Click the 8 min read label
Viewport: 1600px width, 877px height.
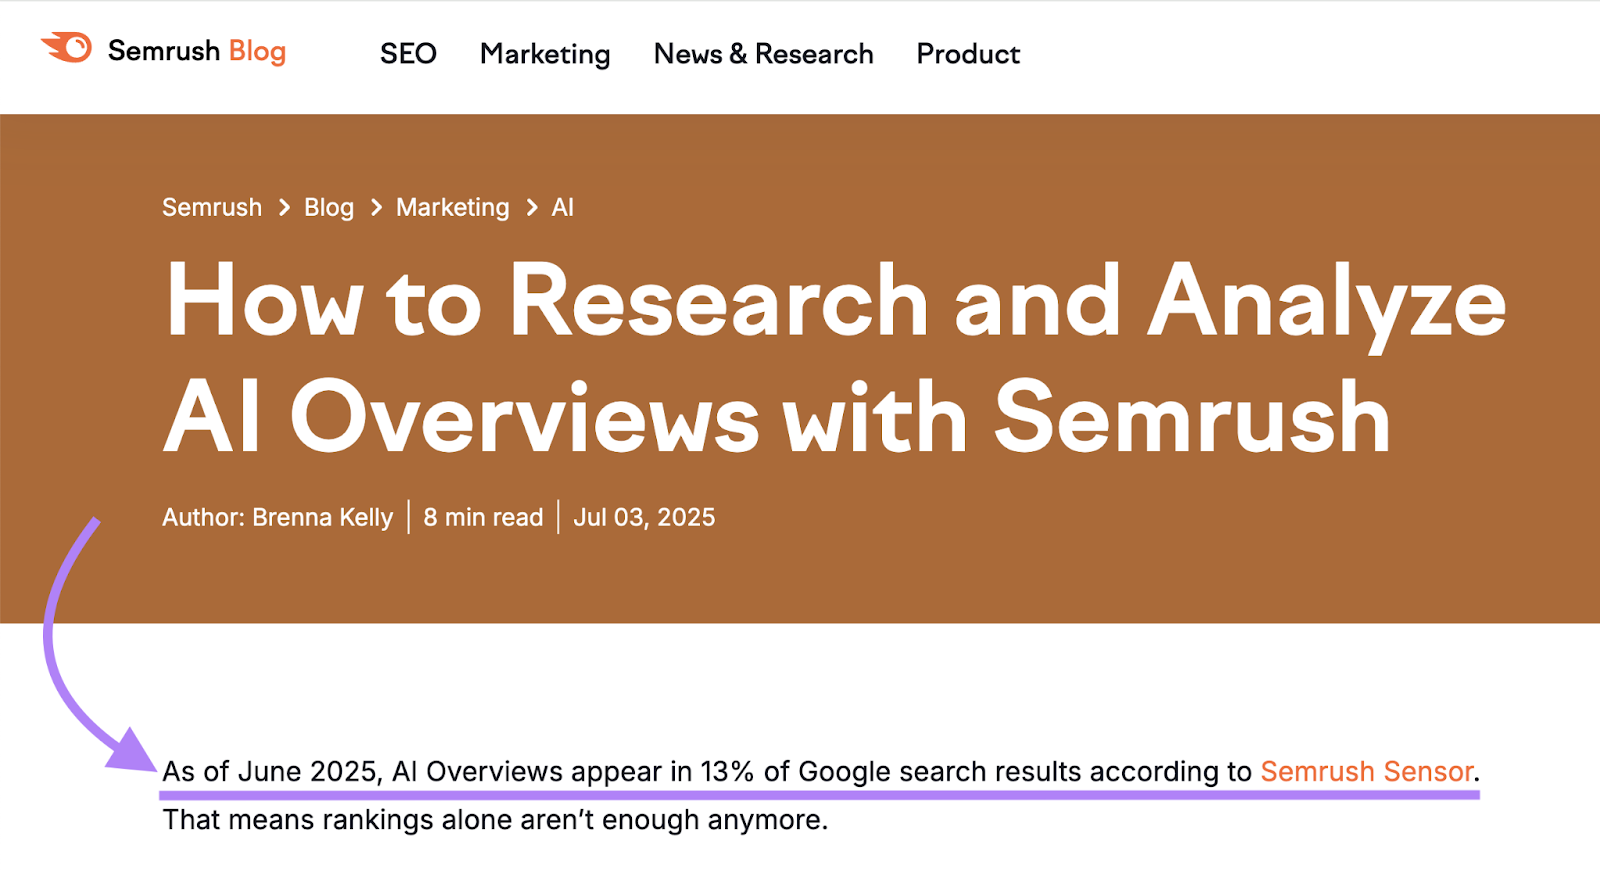[x=483, y=517]
